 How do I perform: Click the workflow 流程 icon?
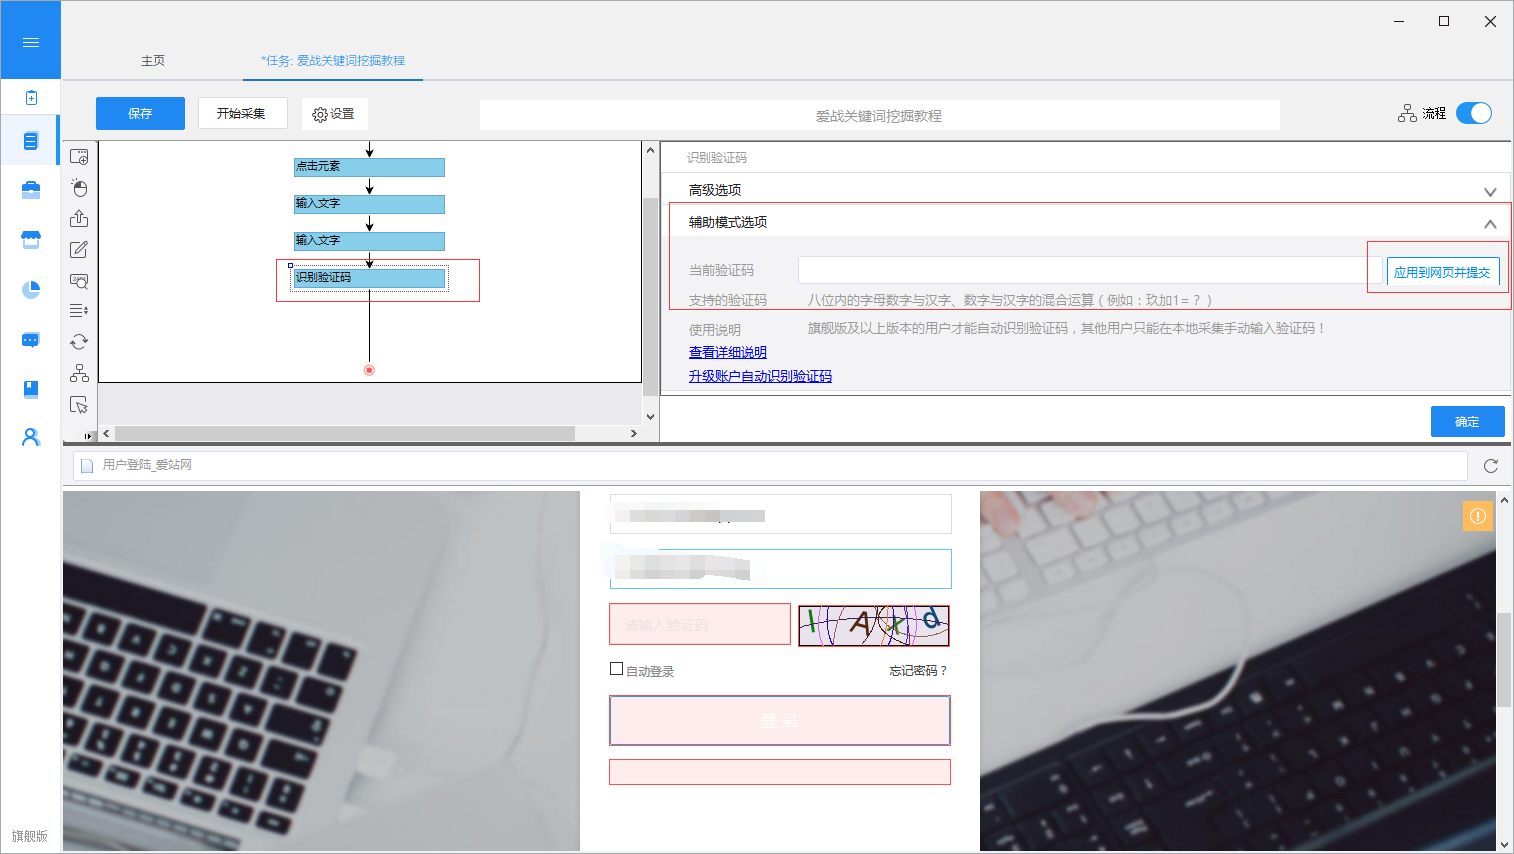1407,114
